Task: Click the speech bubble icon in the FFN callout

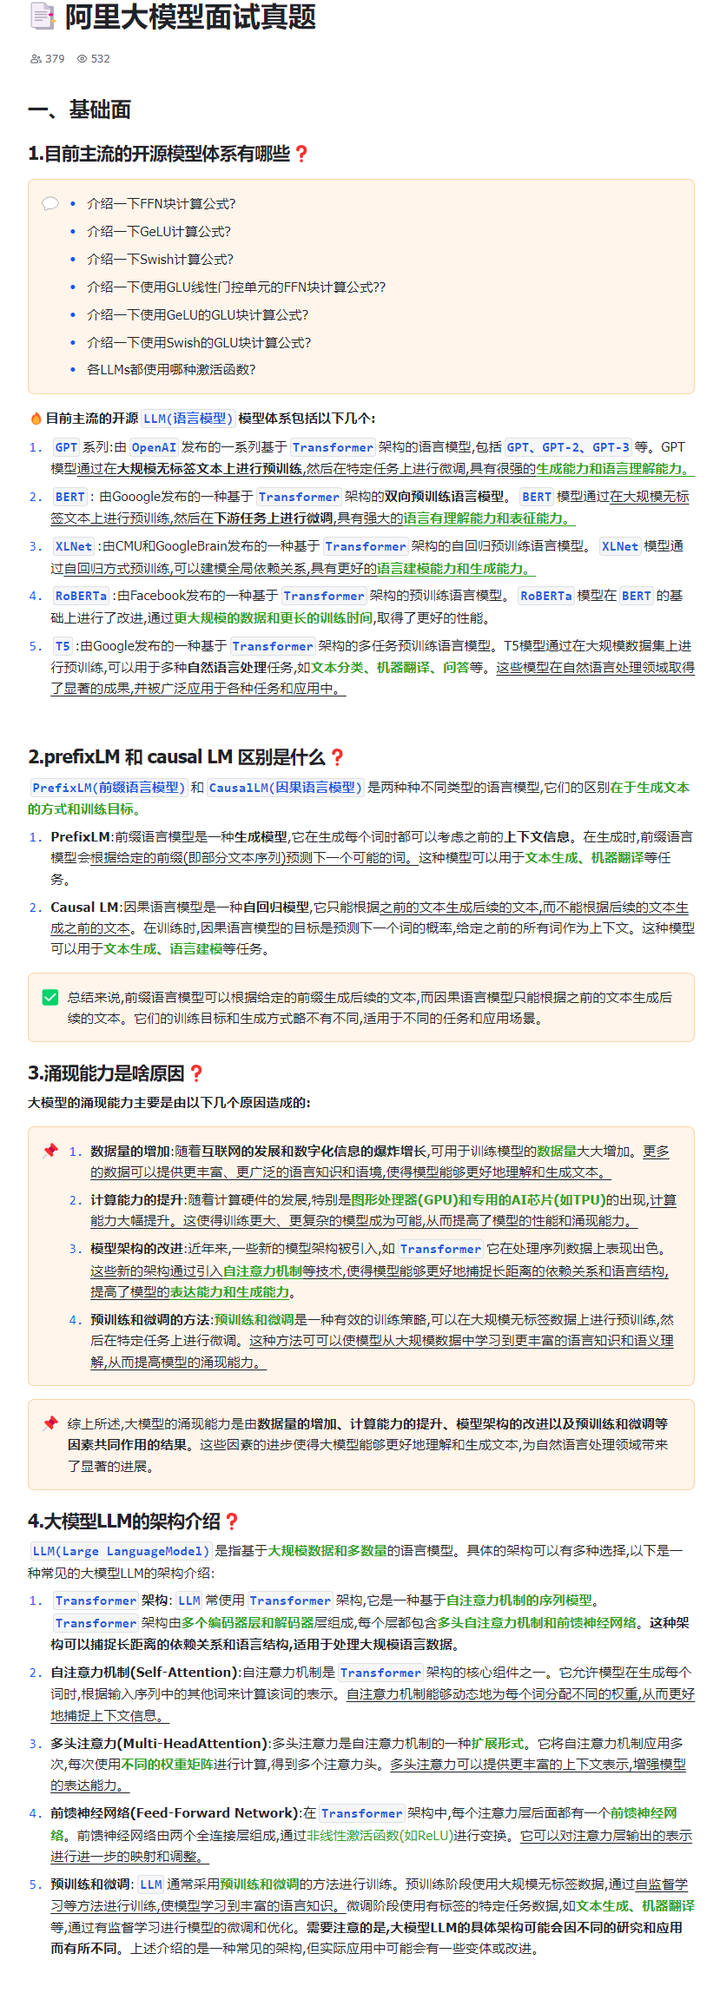Action: point(50,204)
